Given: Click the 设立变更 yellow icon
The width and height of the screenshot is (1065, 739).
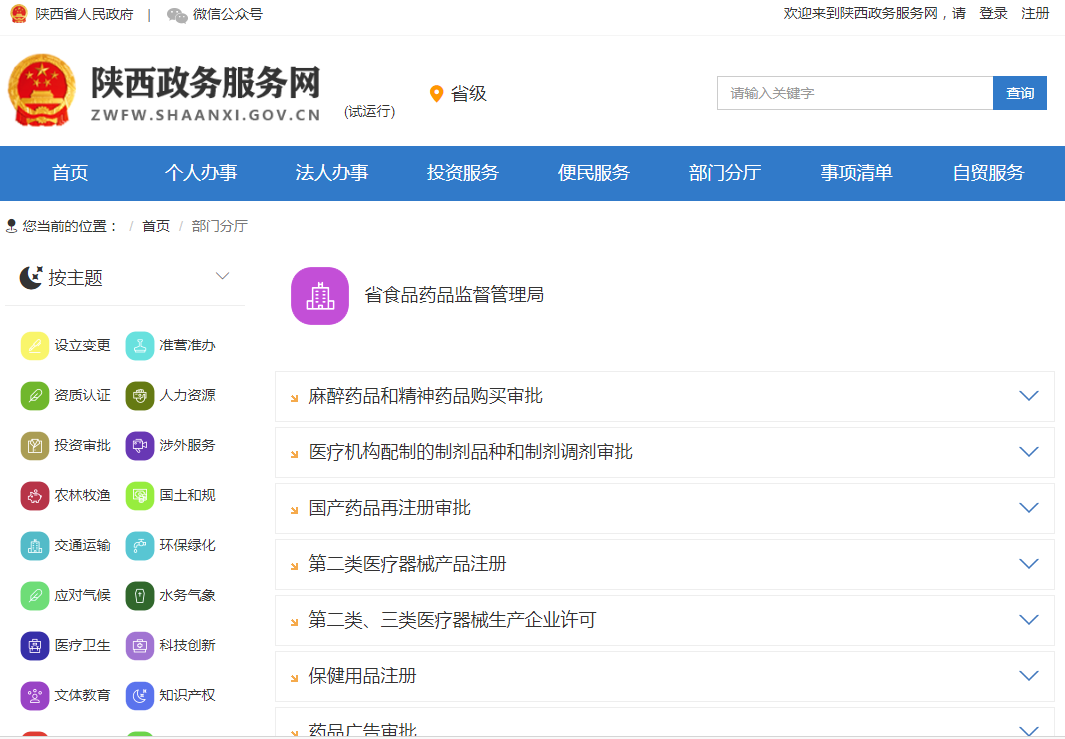Looking at the screenshot, I should click(x=35, y=346).
